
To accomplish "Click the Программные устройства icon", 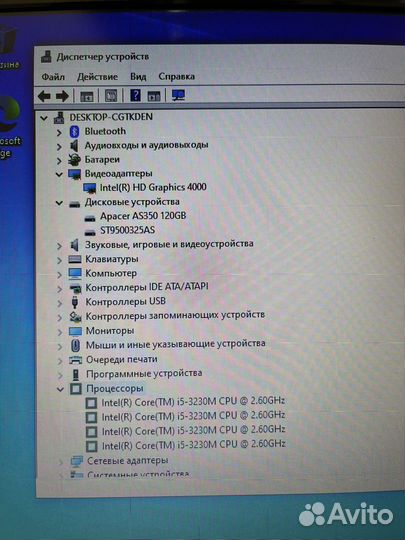I will pos(76,374).
